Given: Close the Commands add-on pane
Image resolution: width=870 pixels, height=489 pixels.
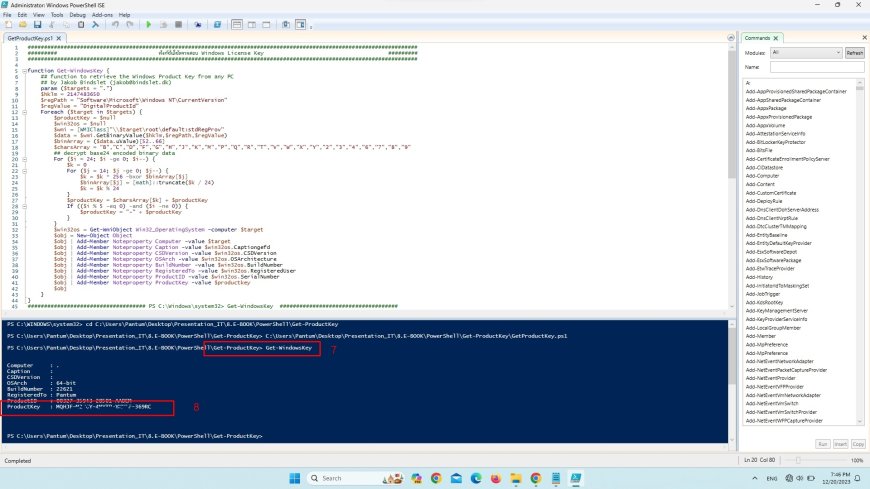Looking at the screenshot, I should (864, 37).
